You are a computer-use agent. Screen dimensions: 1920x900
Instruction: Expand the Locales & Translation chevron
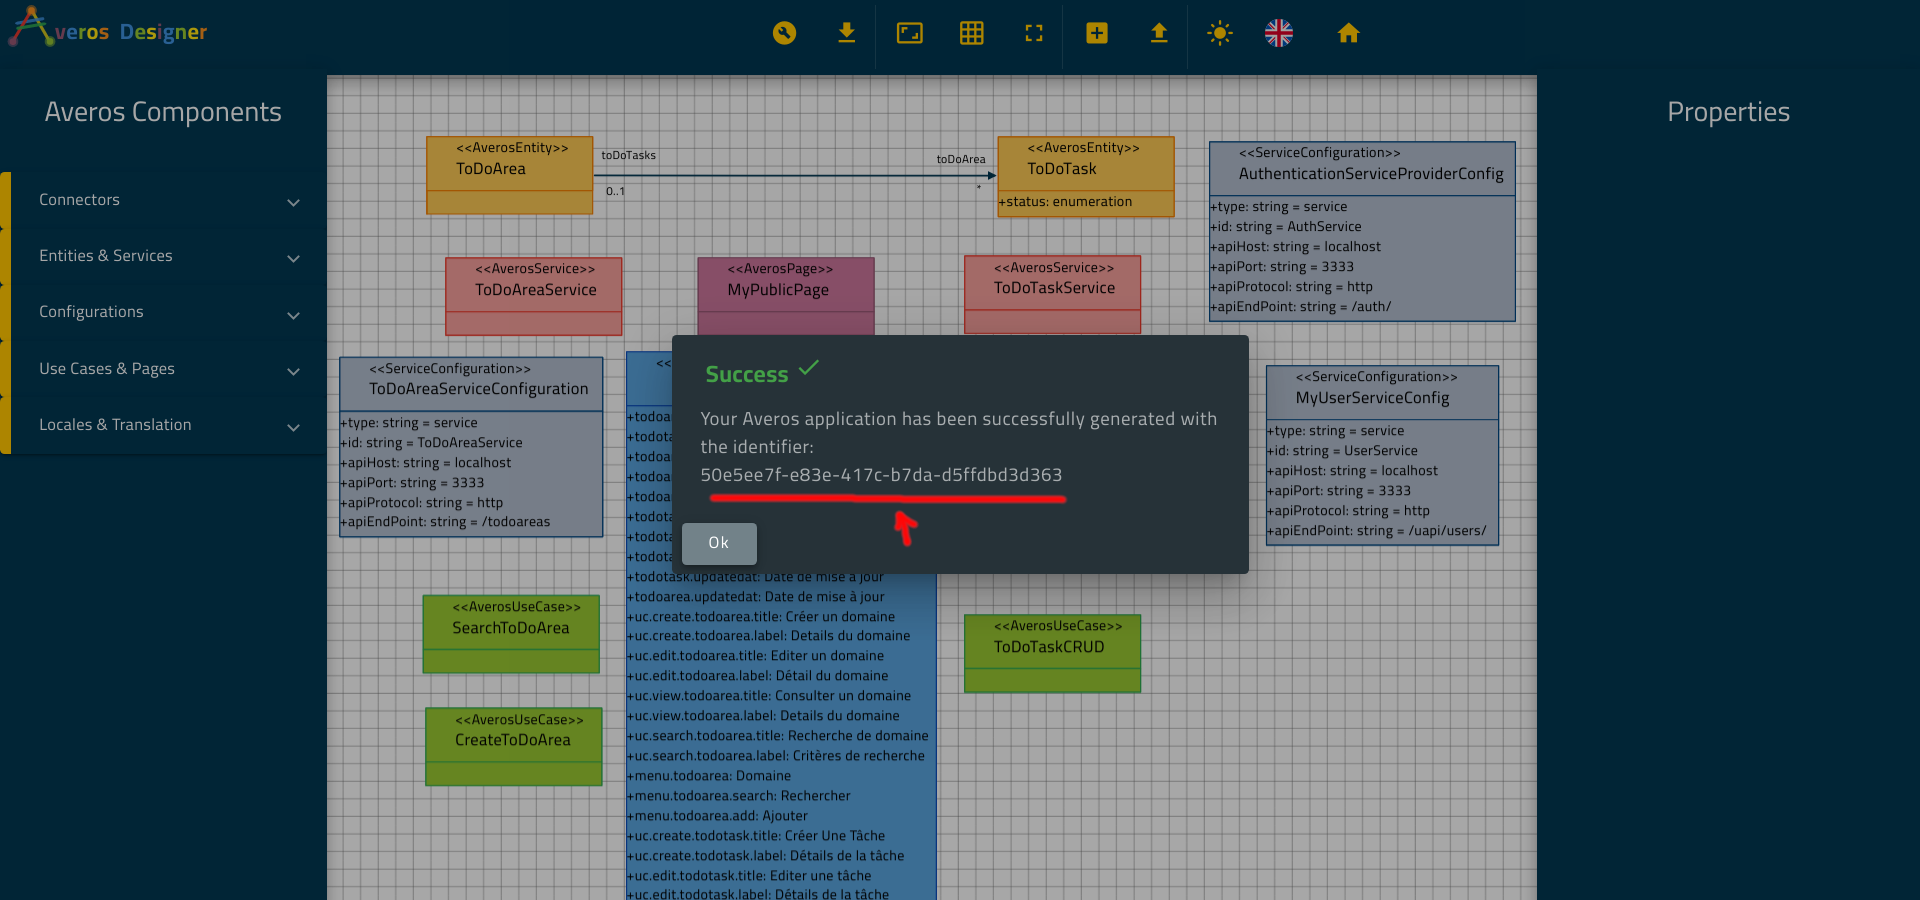coord(293,427)
